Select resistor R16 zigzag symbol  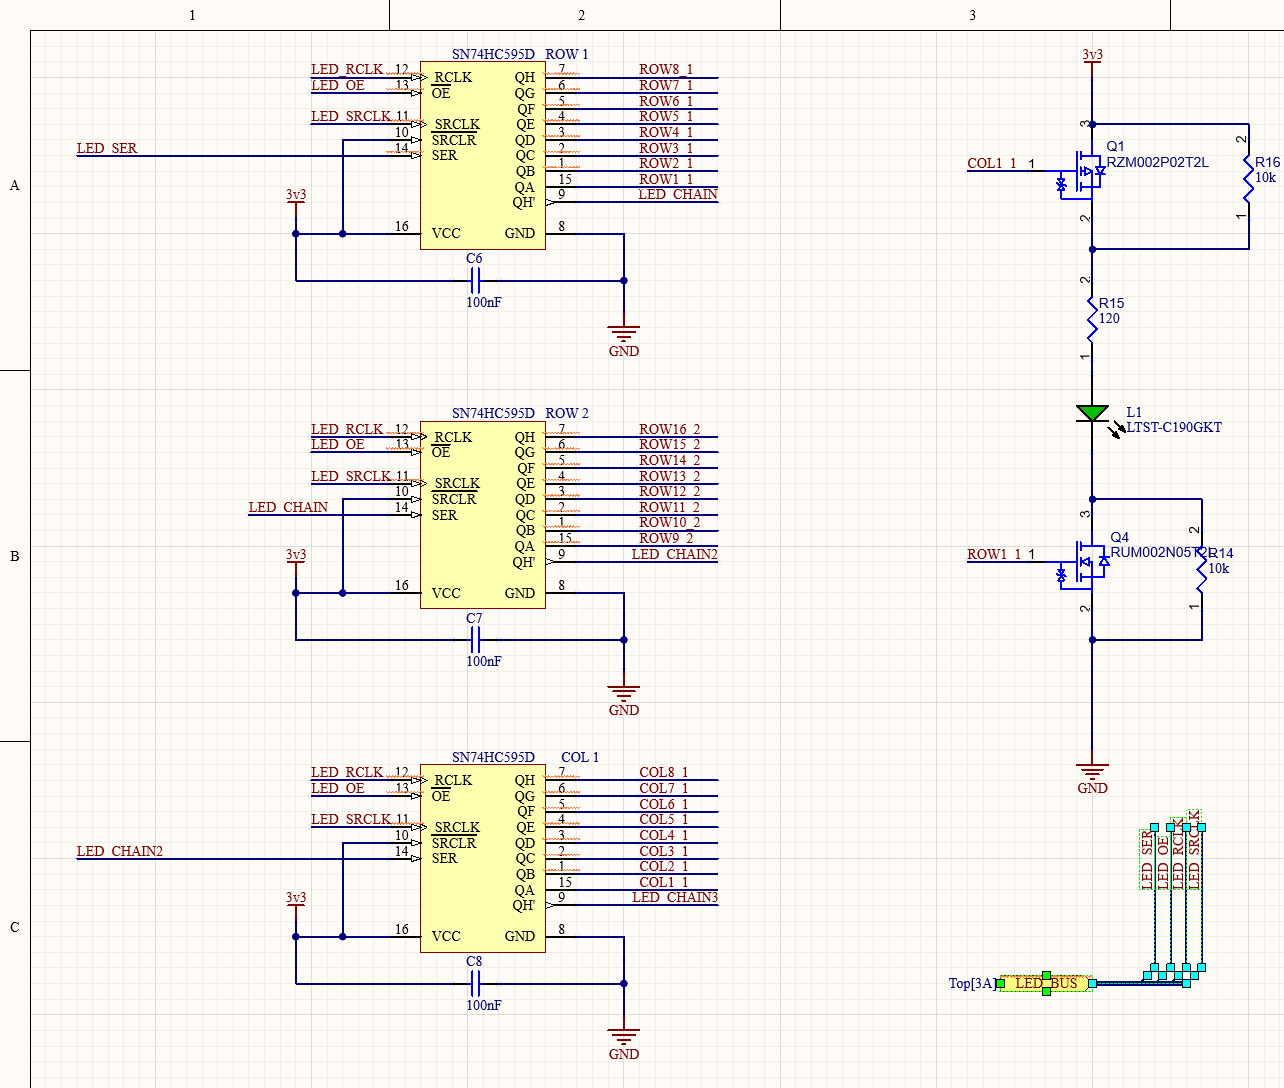[x=1248, y=179]
